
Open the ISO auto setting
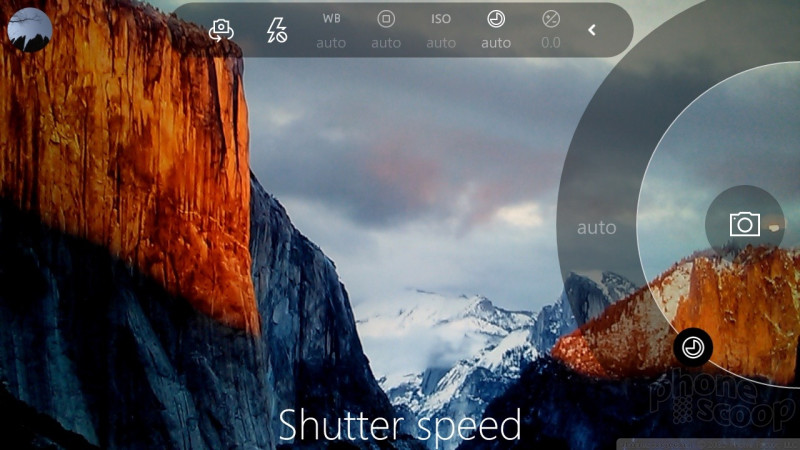pos(441,30)
